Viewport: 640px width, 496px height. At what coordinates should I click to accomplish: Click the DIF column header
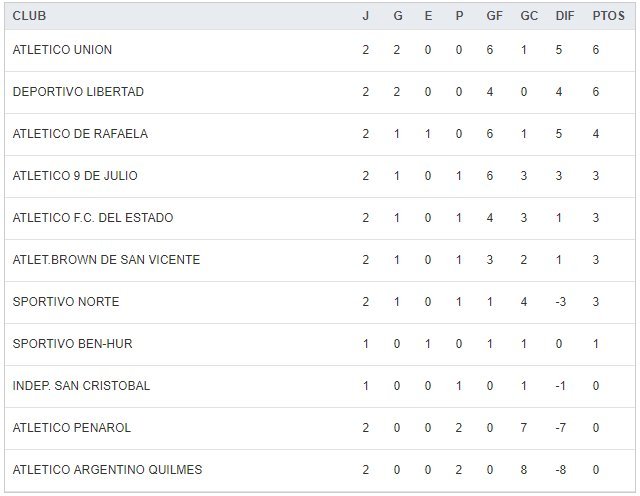(564, 16)
